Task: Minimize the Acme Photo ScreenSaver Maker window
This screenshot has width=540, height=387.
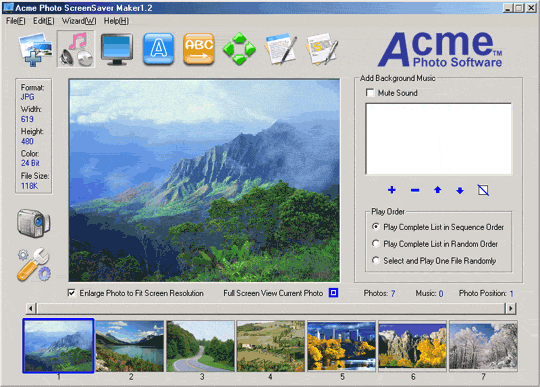Action: [507, 8]
